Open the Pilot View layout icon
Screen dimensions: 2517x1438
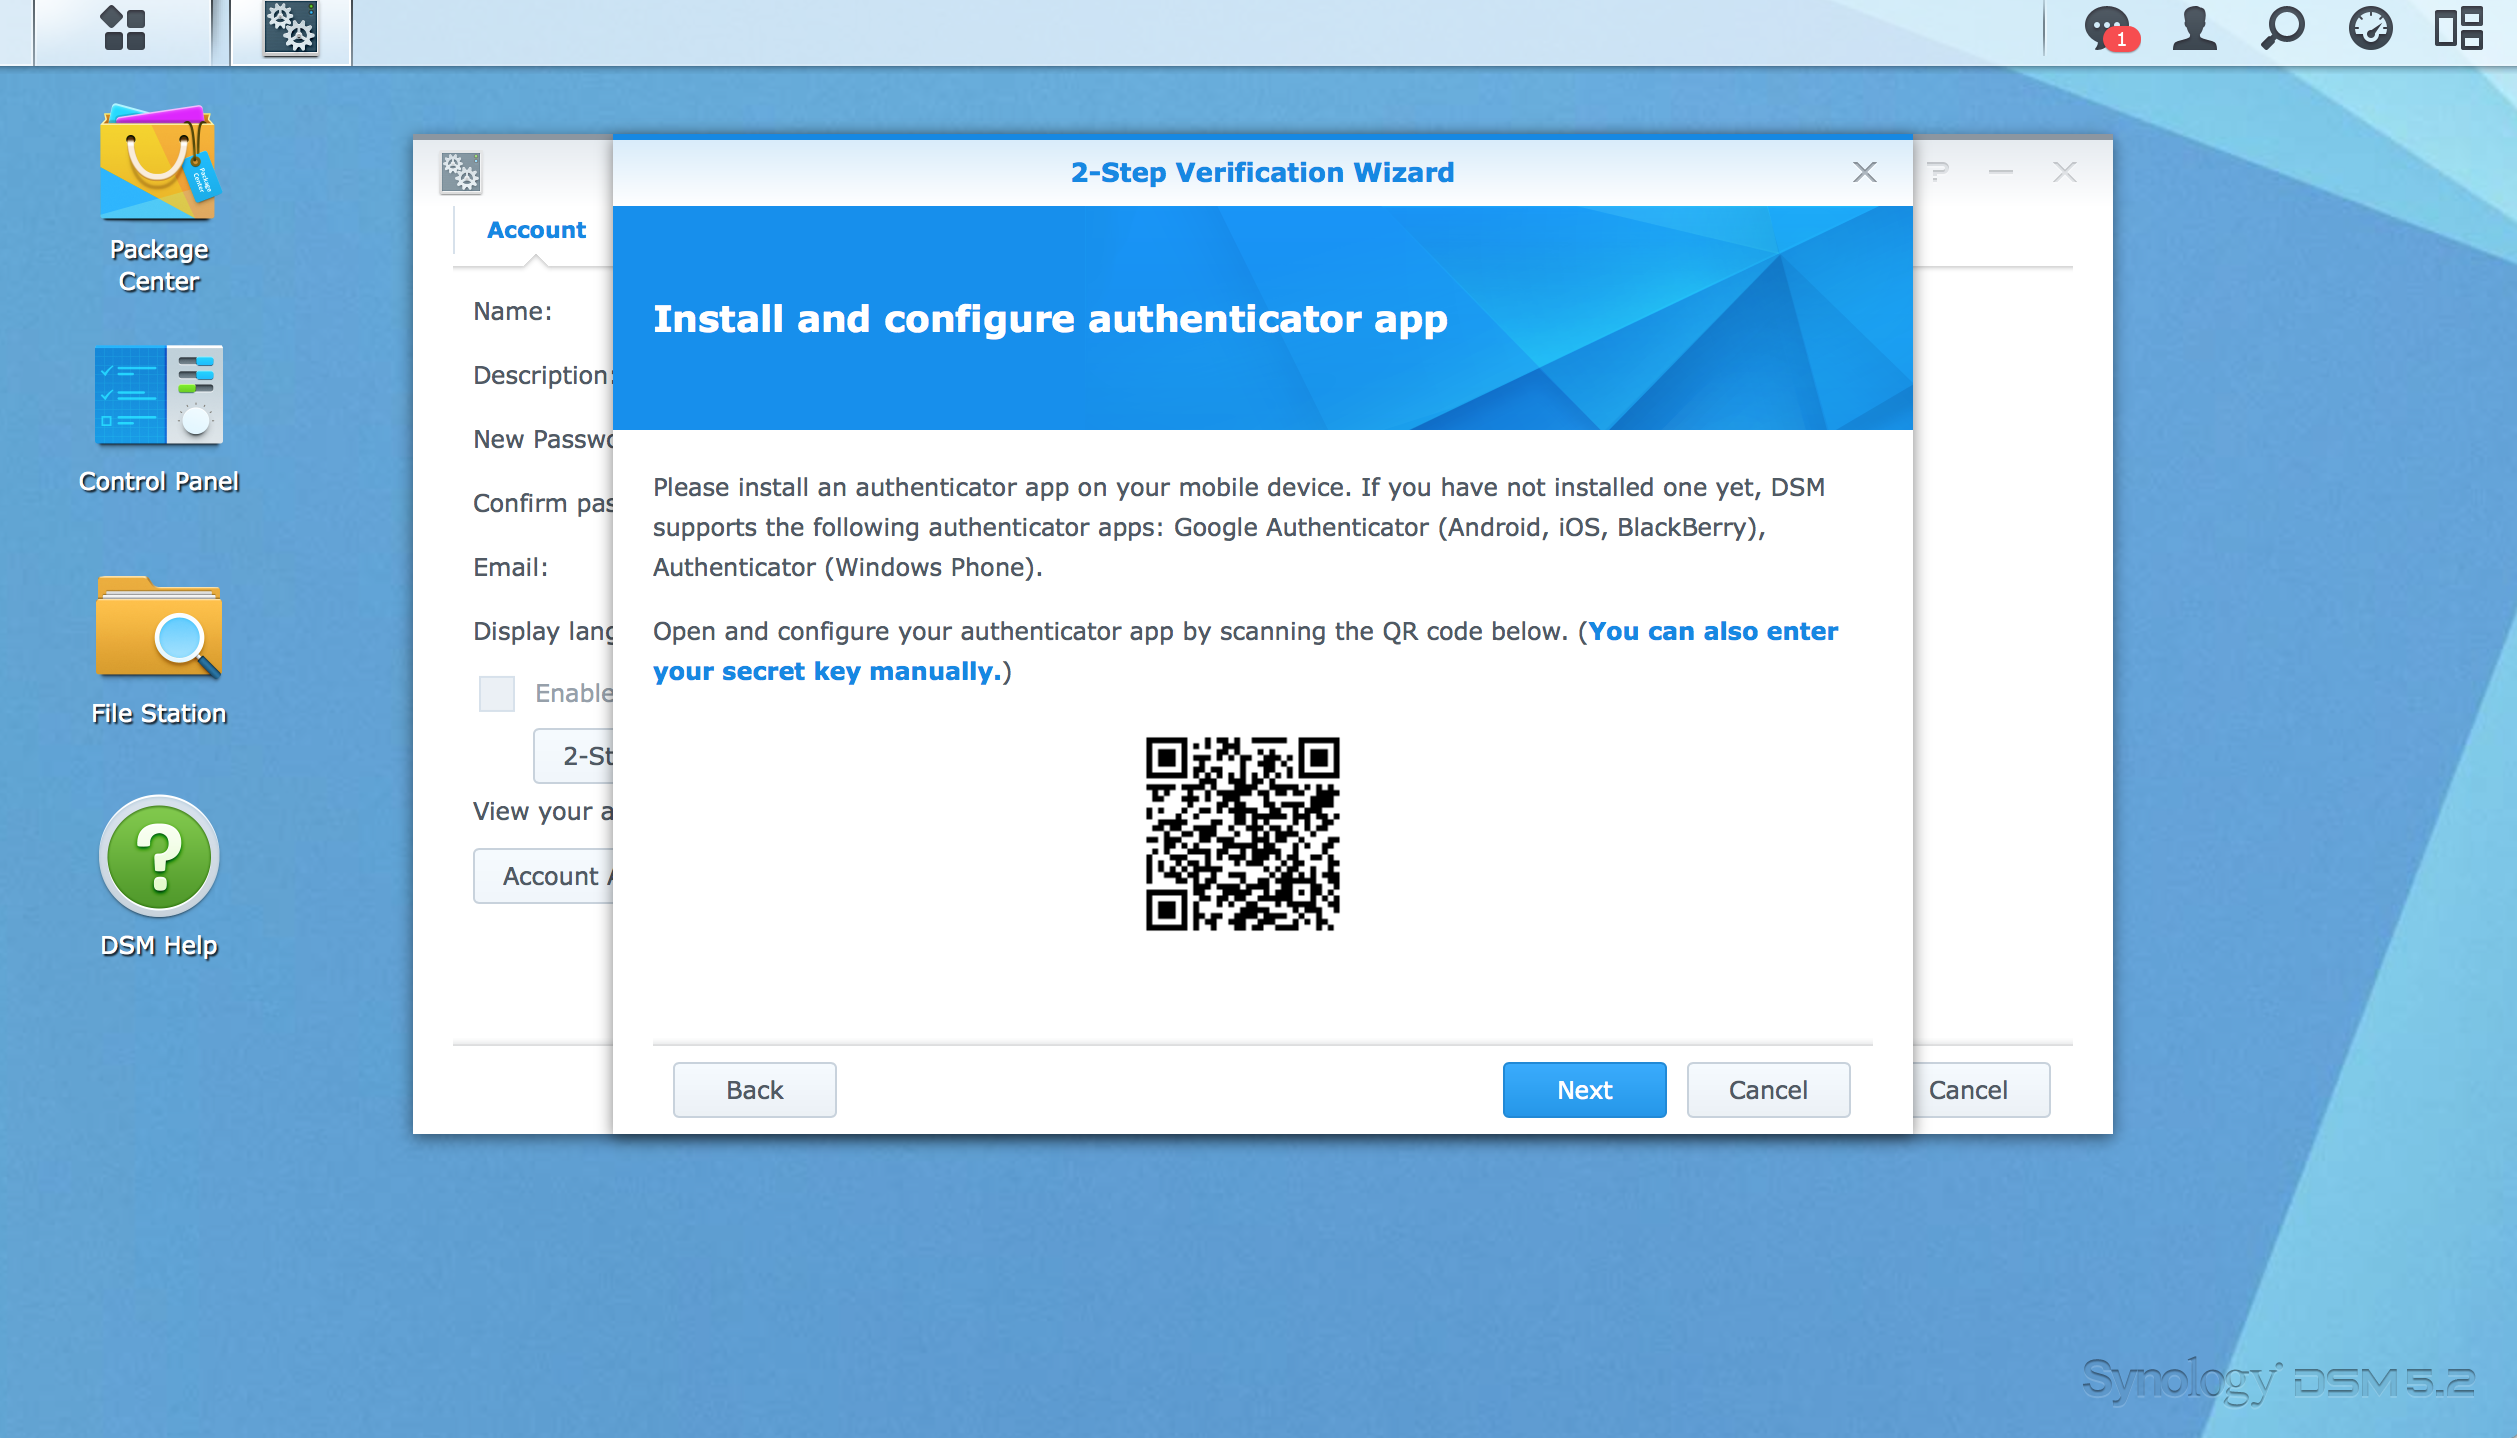click(2458, 29)
